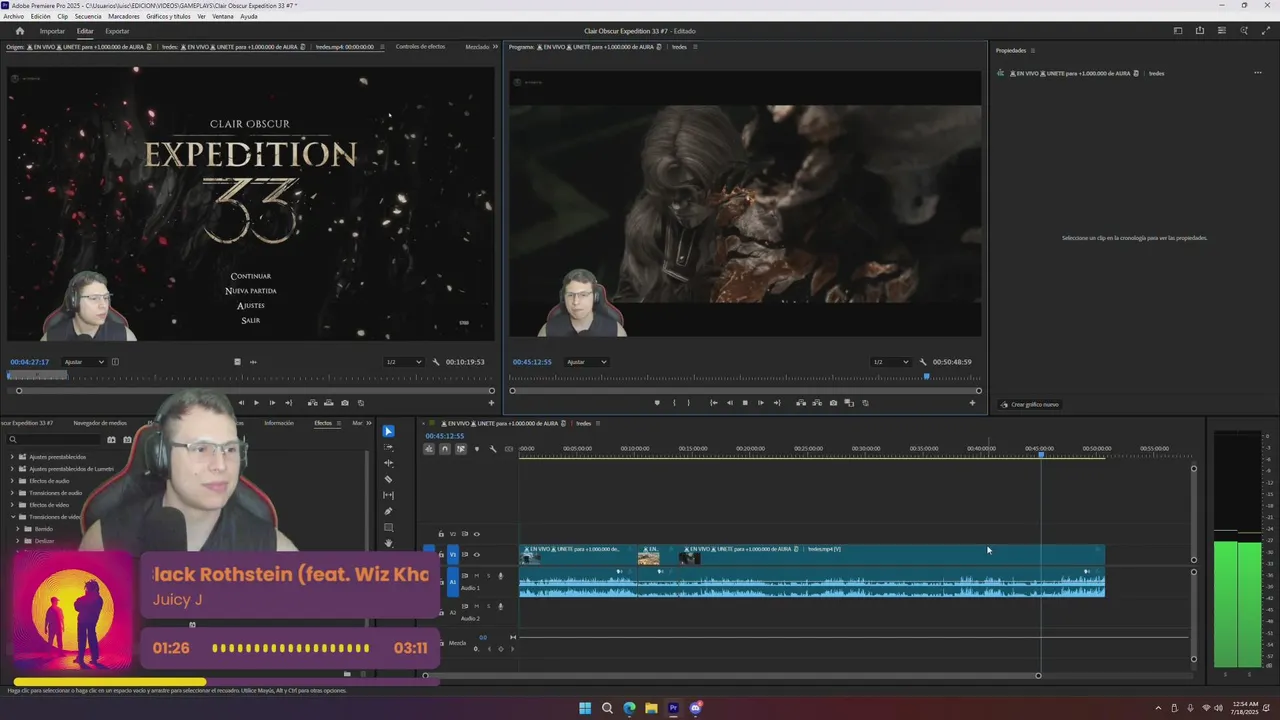Expand Efectos de audio folder
Viewport: 1280px width, 720px height.
click(x=13, y=481)
